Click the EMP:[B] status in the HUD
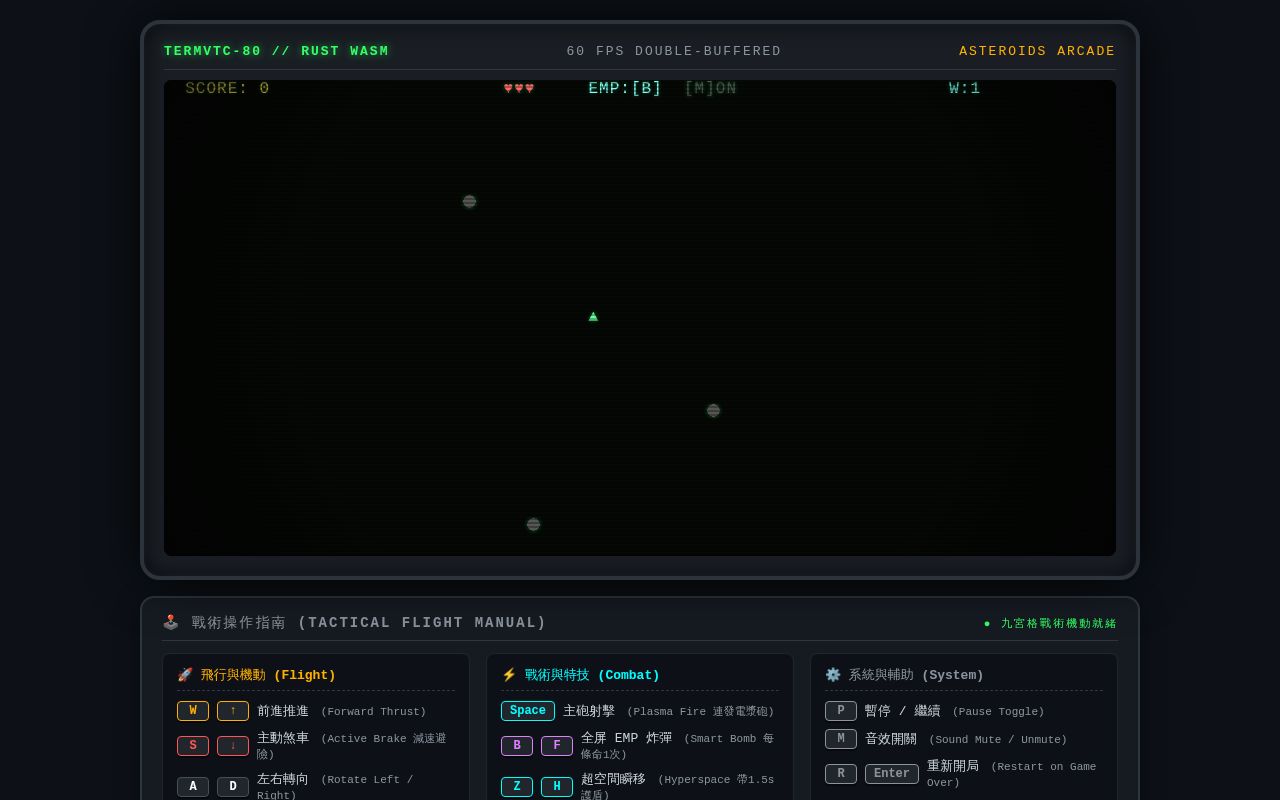The image size is (1280, 800). tap(625, 88)
